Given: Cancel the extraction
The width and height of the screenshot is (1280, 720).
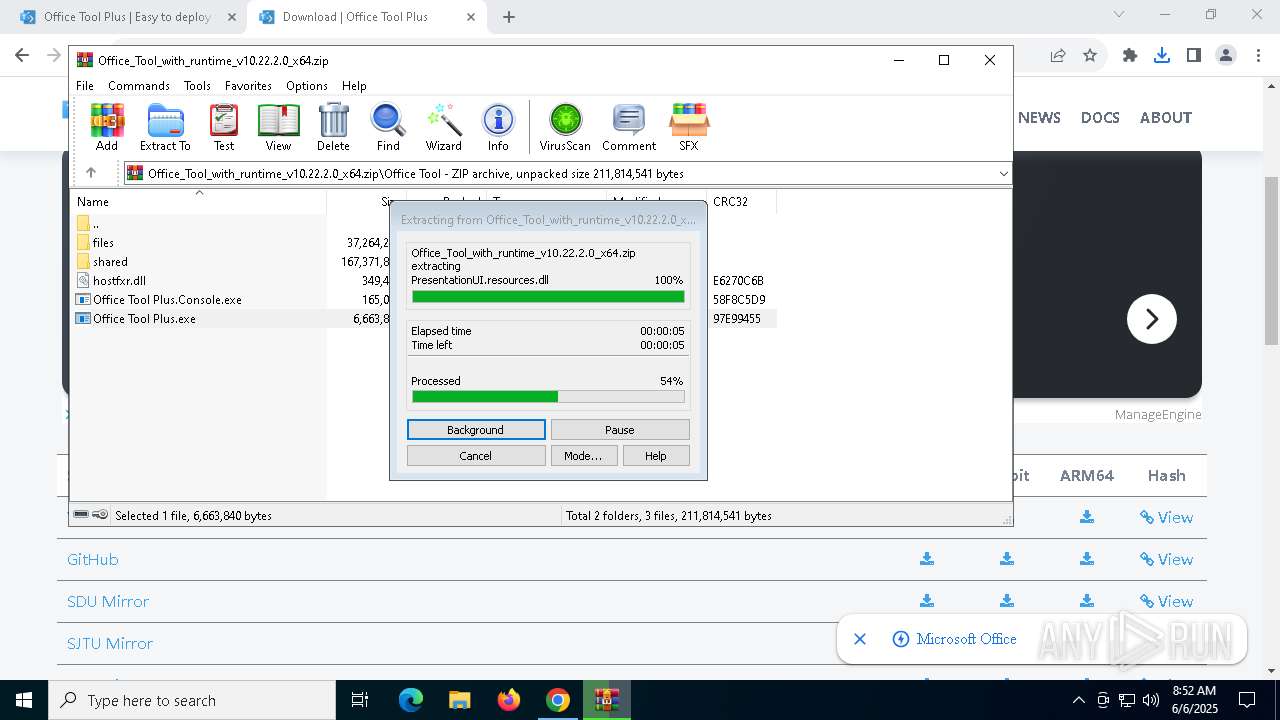Looking at the screenshot, I should coord(476,456).
